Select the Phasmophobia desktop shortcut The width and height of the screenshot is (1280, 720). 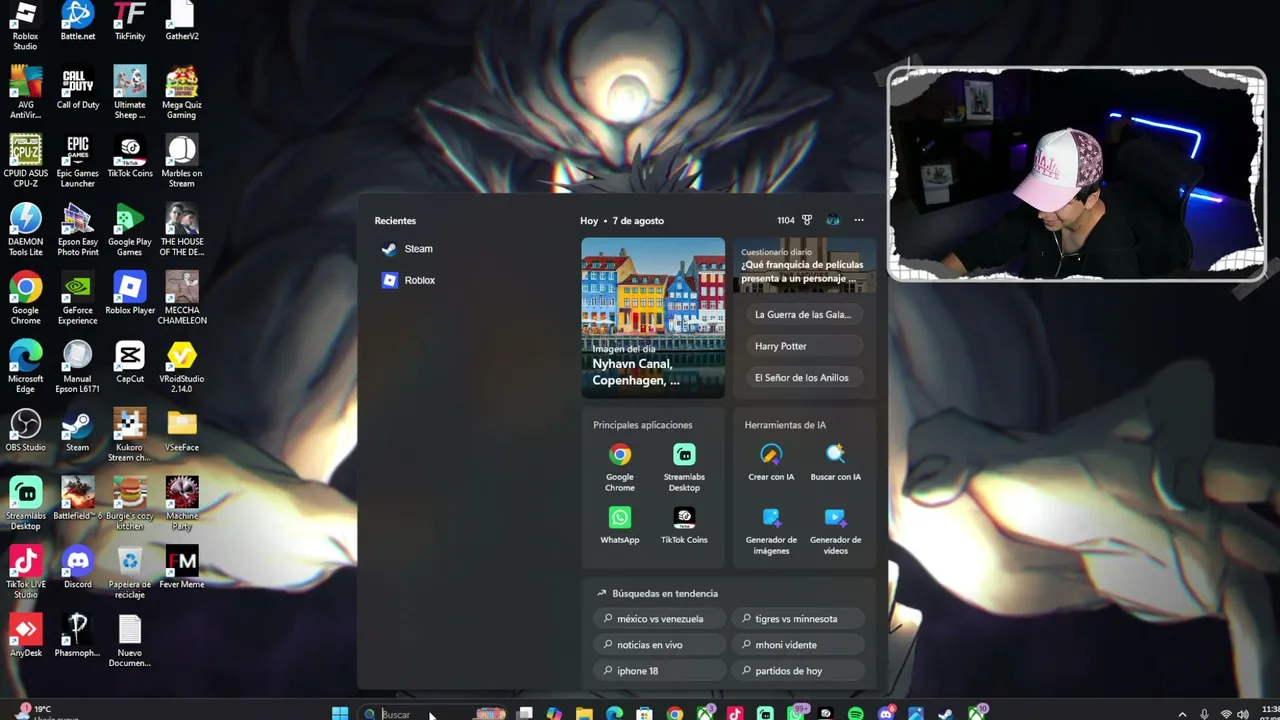point(78,636)
